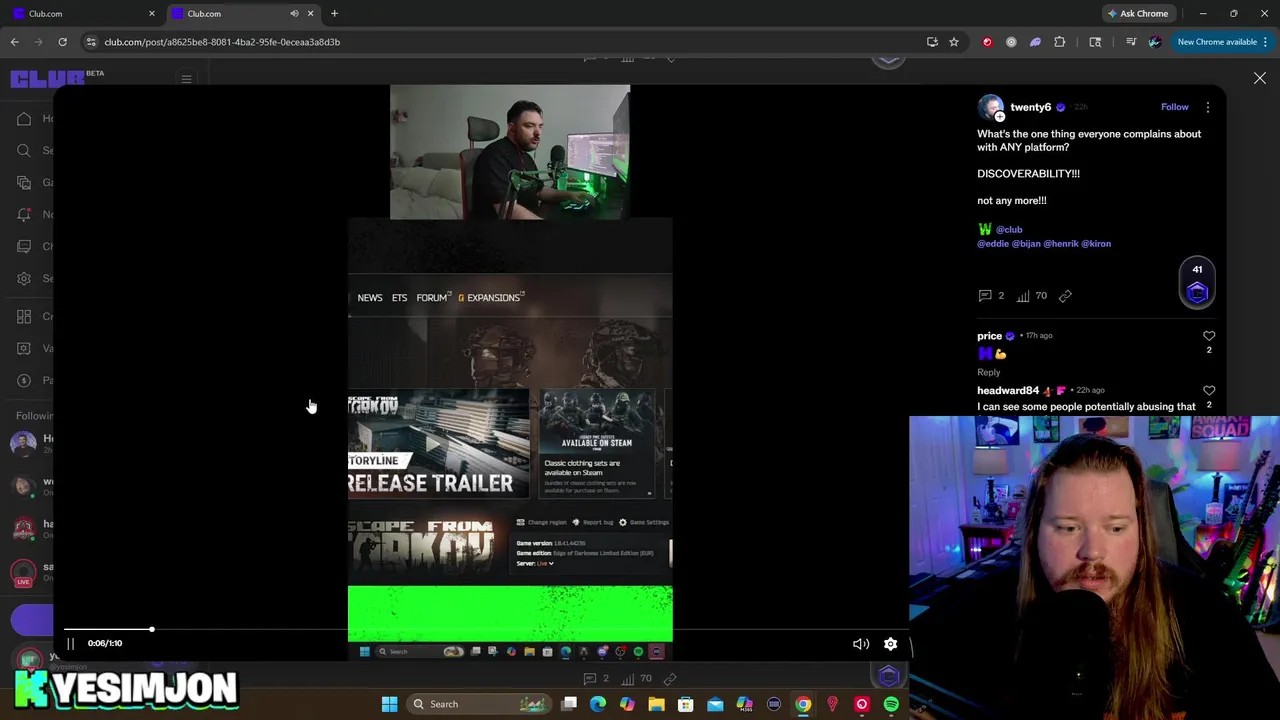Open Spotify from taskbar
The width and height of the screenshot is (1280, 720).
[x=891, y=704]
